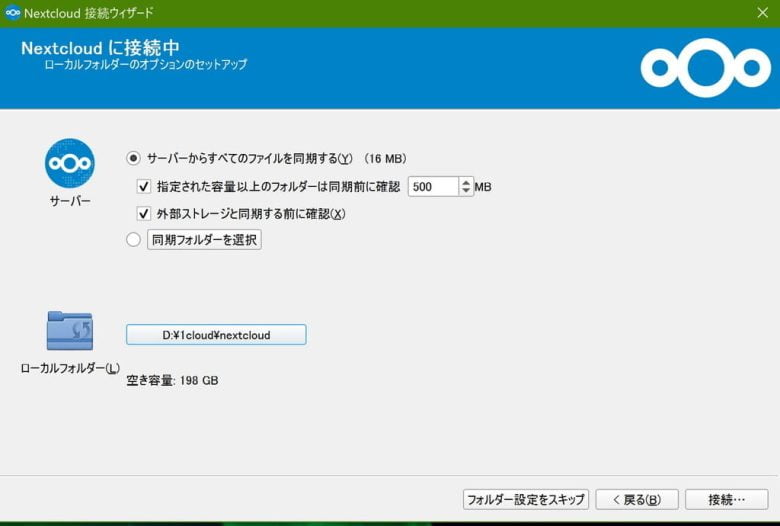Click the サーバー label under the icon

pyautogui.click(x=70, y=201)
